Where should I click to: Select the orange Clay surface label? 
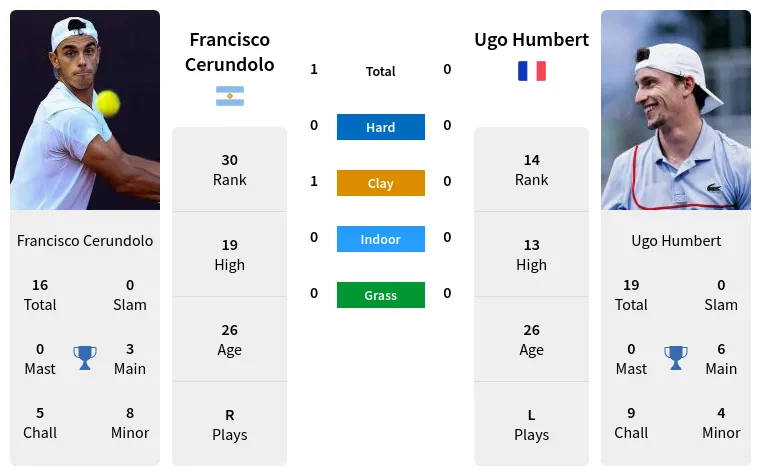coord(380,183)
